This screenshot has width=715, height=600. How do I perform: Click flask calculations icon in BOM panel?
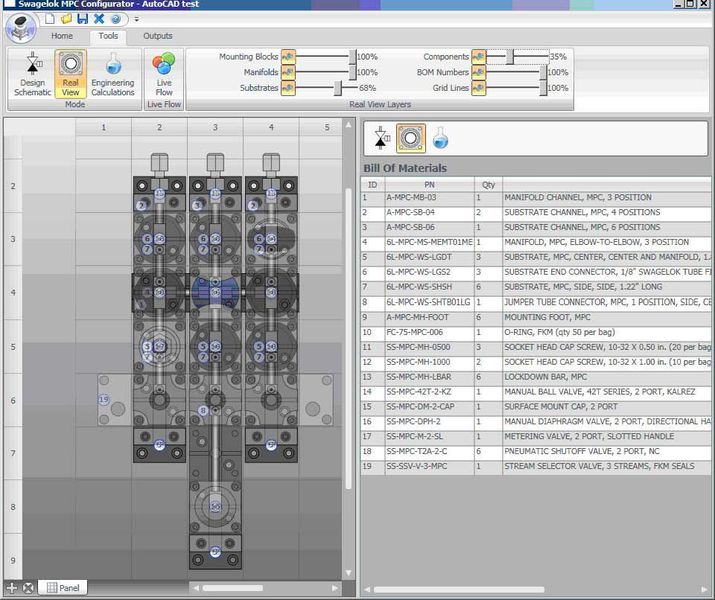click(440, 138)
